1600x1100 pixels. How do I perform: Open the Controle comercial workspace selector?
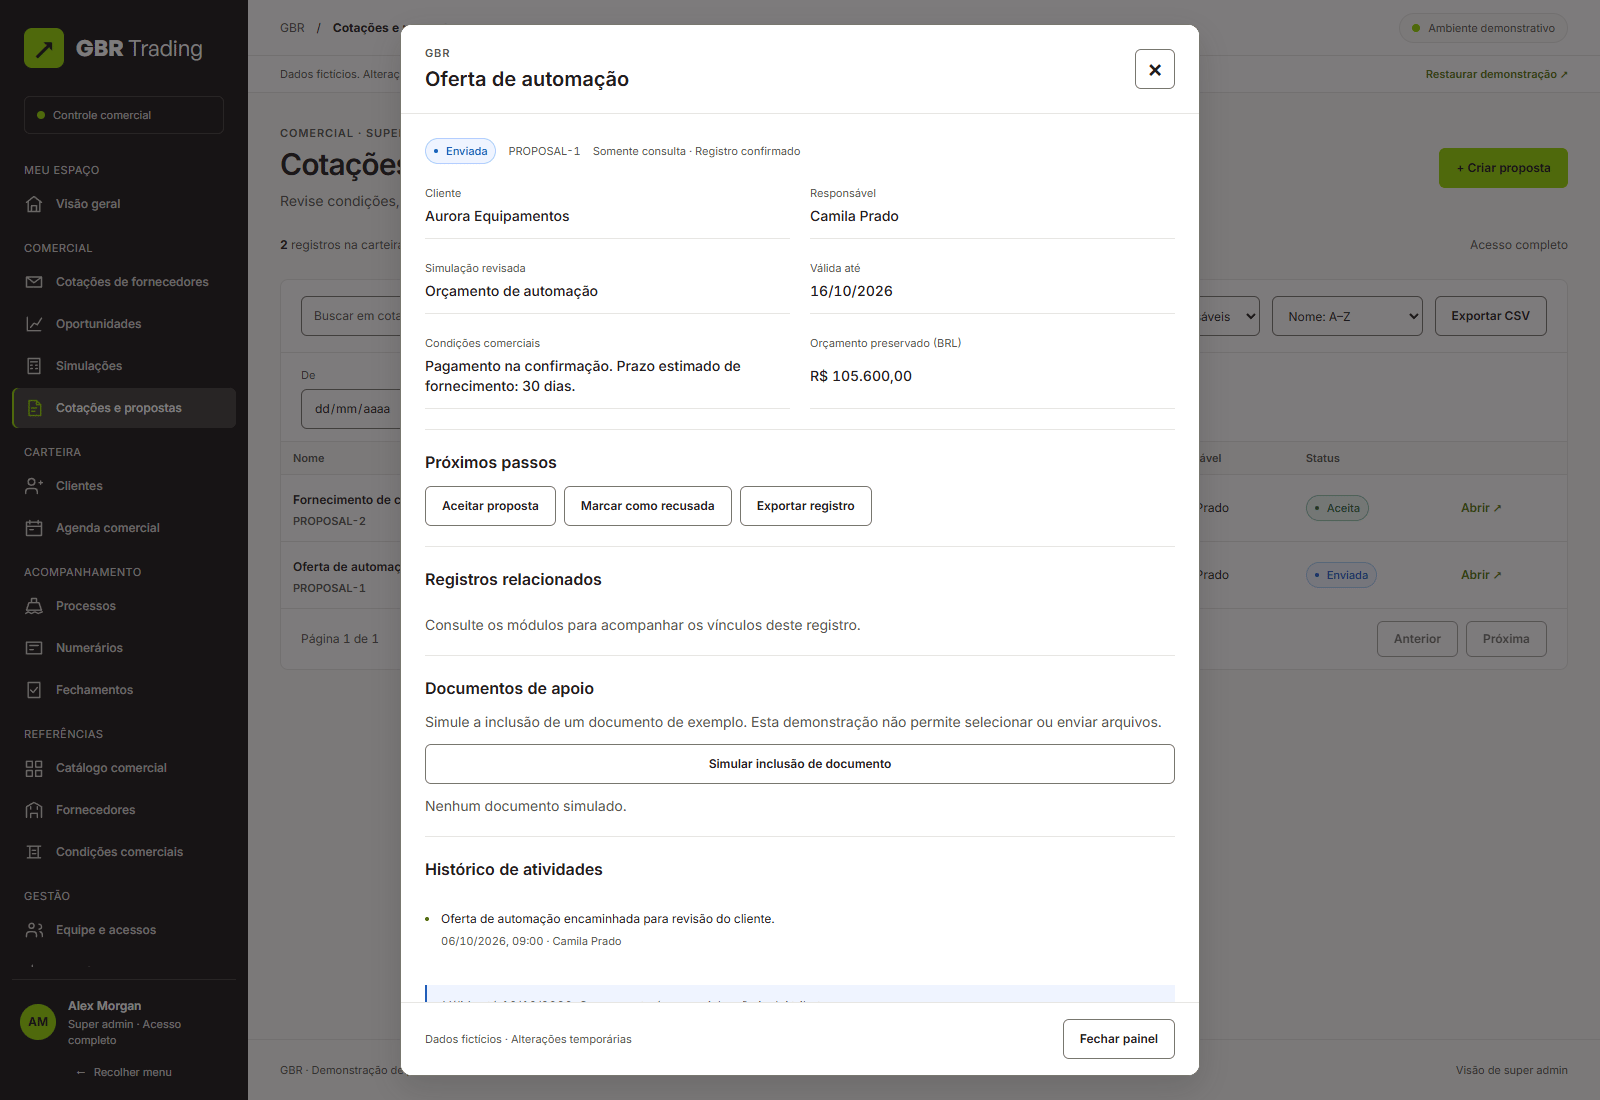(x=124, y=115)
